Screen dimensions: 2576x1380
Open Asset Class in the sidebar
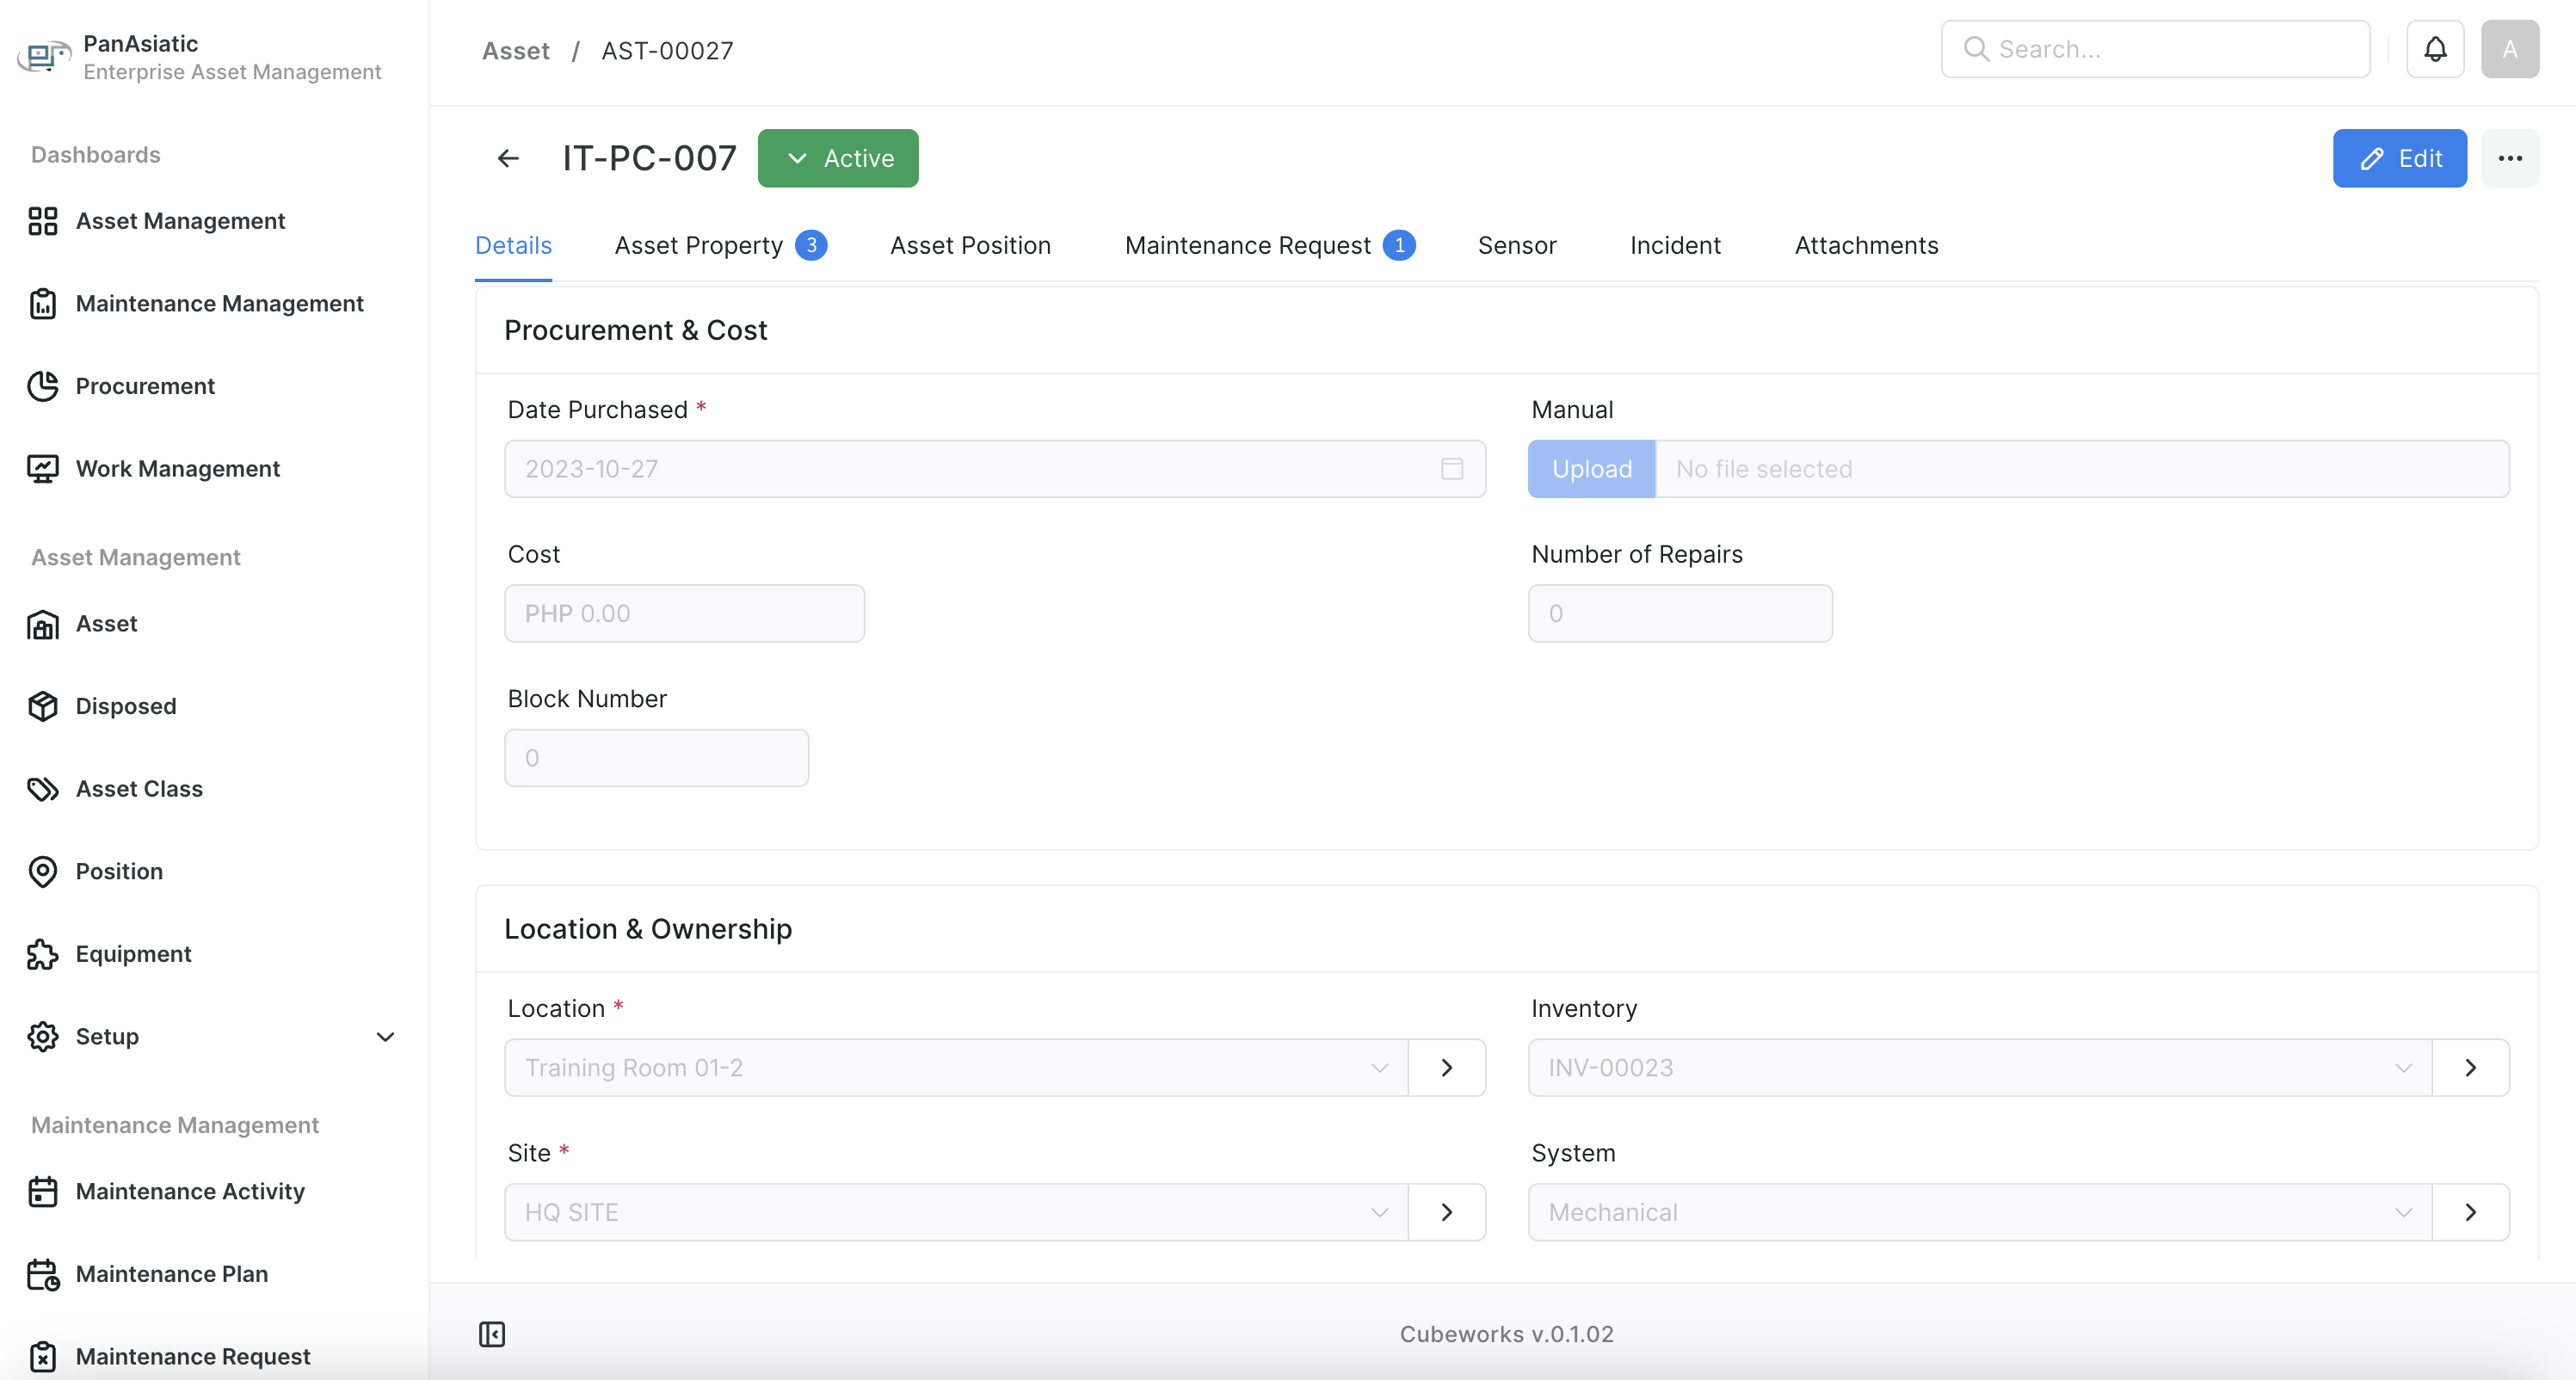pyautogui.click(x=138, y=789)
